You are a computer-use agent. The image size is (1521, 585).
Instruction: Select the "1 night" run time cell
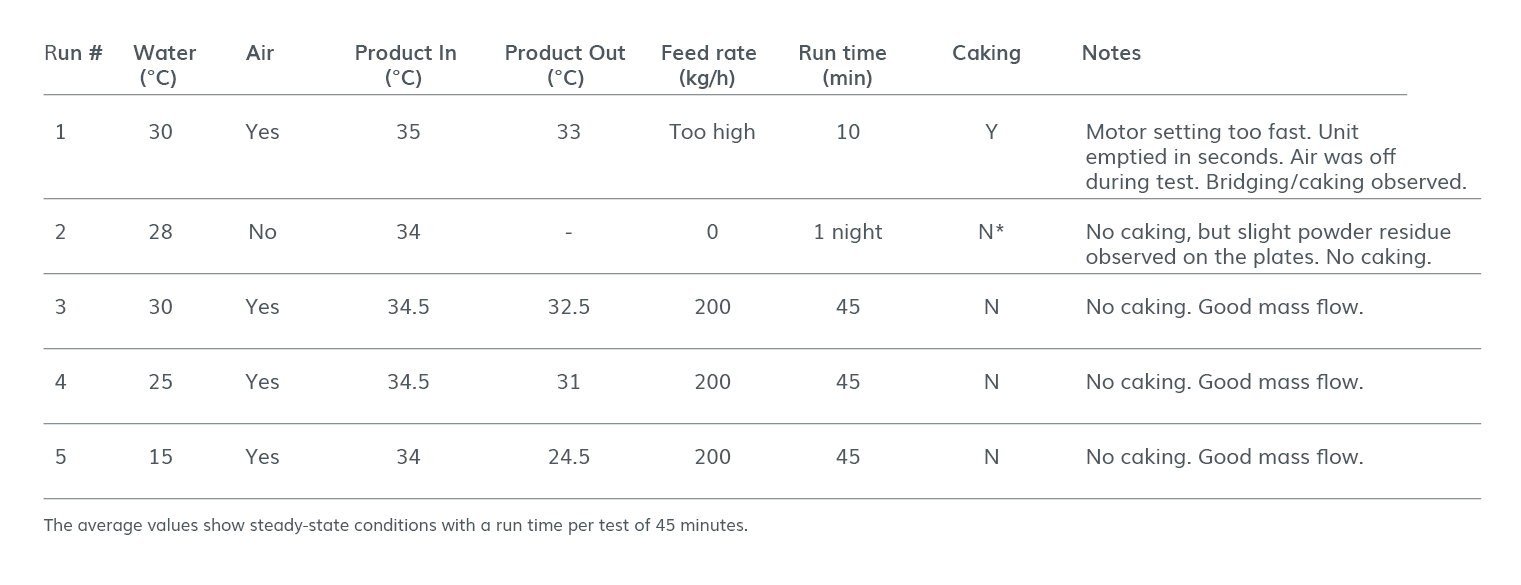[x=847, y=232]
